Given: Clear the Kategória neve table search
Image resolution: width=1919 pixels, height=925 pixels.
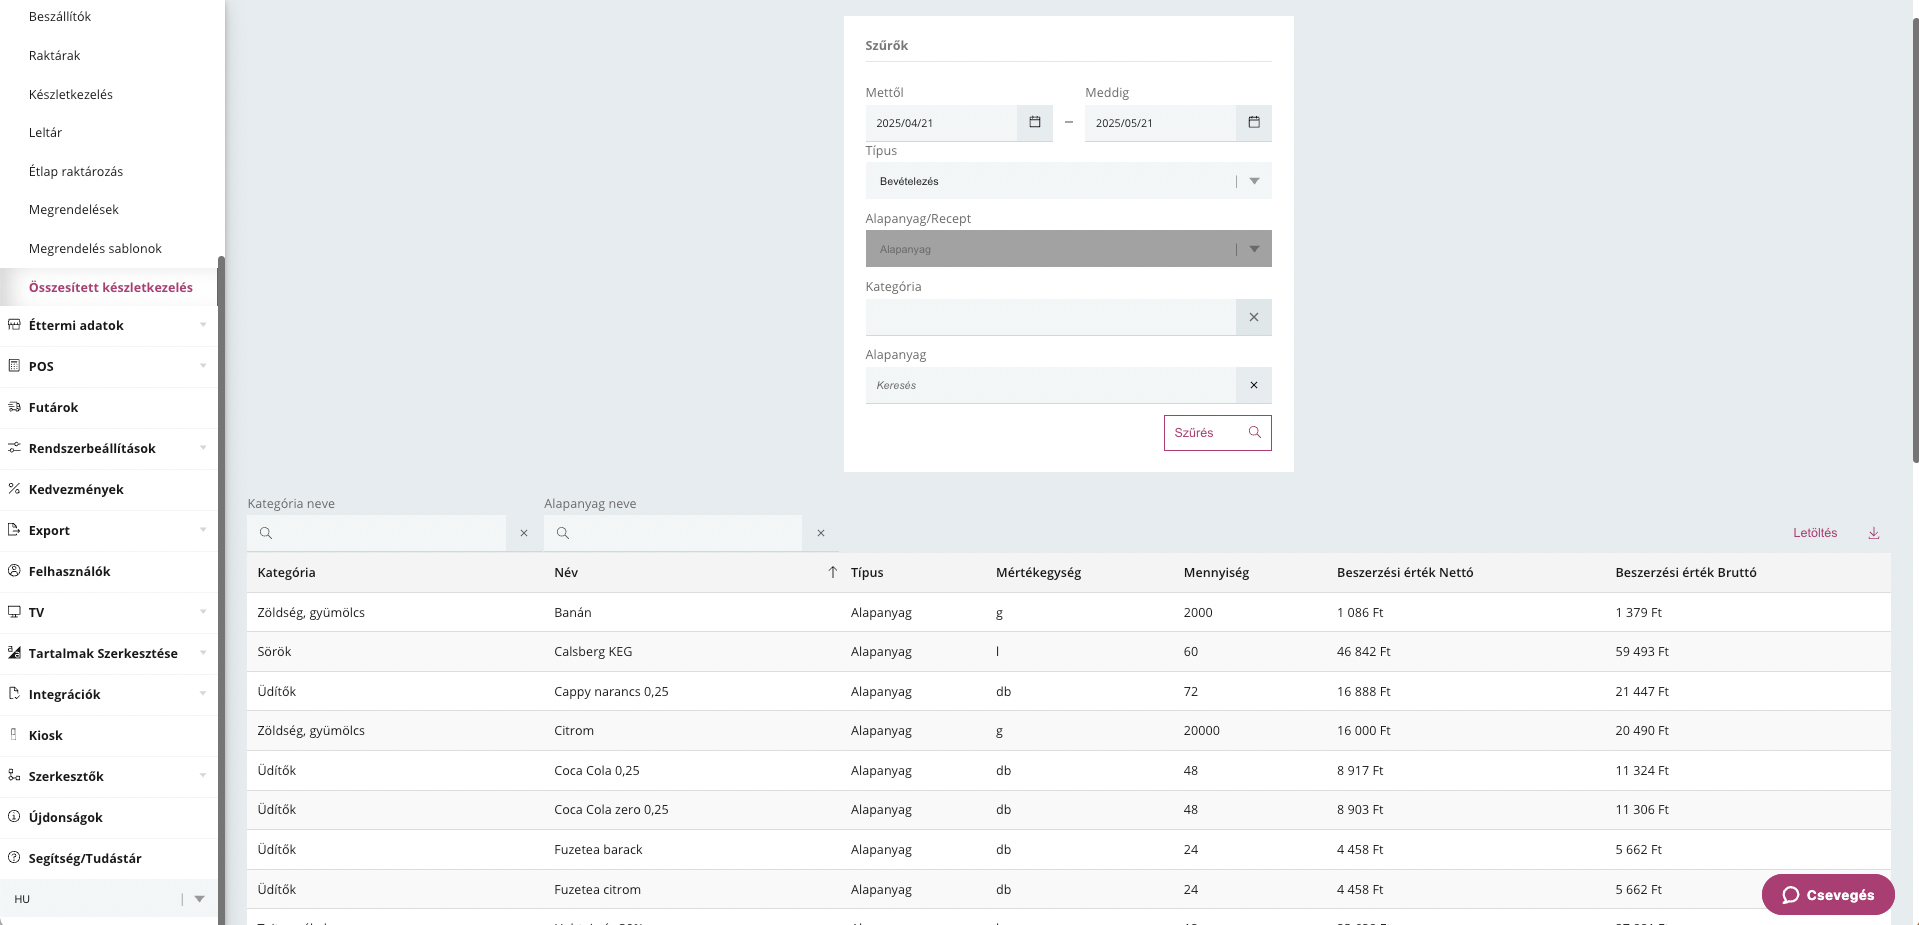Looking at the screenshot, I should pos(524,533).
